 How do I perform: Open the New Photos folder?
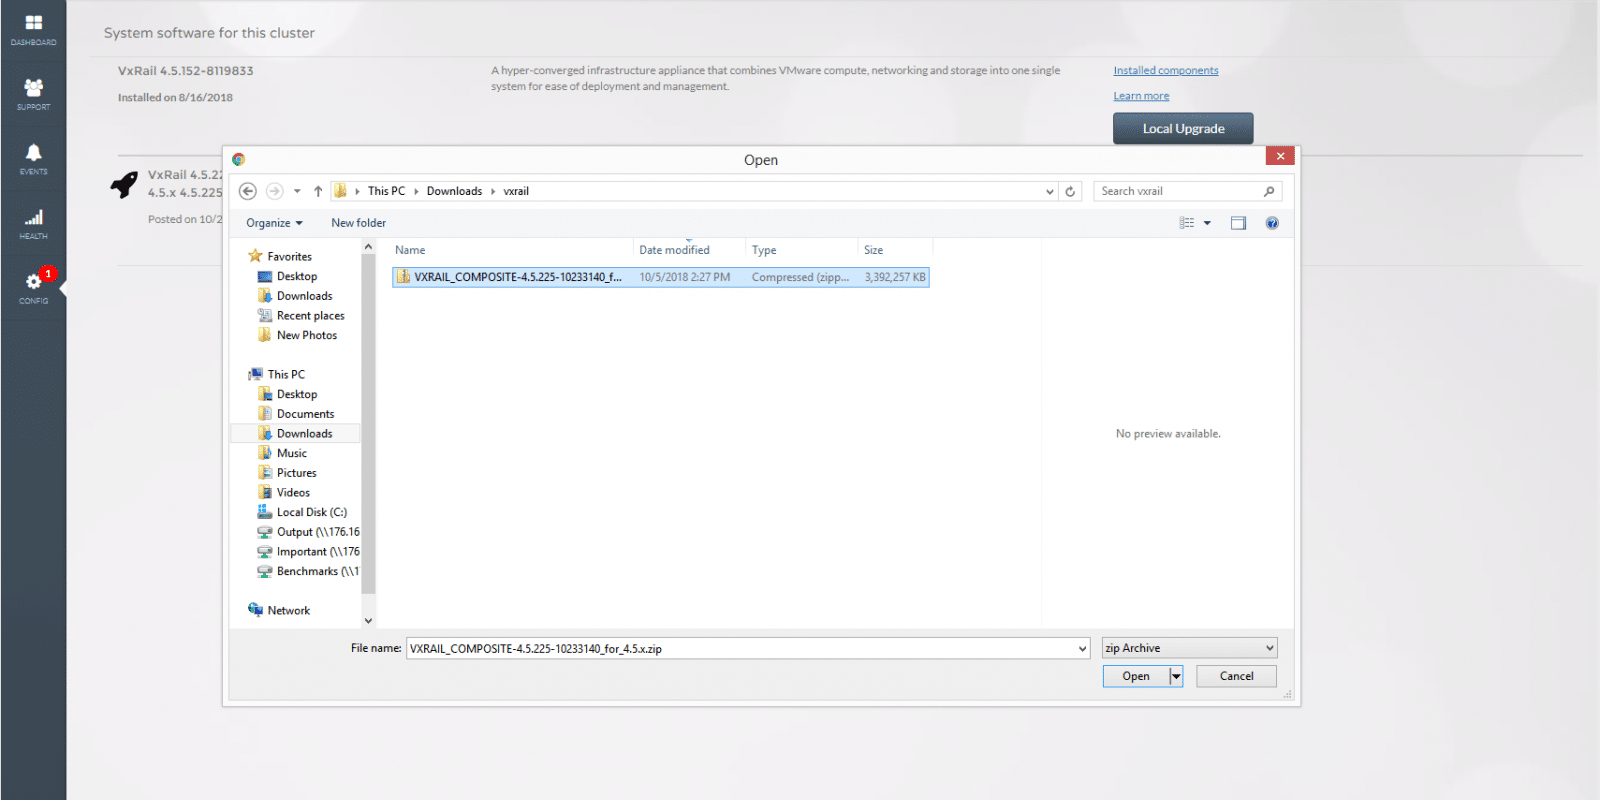[x=298, y=335]
